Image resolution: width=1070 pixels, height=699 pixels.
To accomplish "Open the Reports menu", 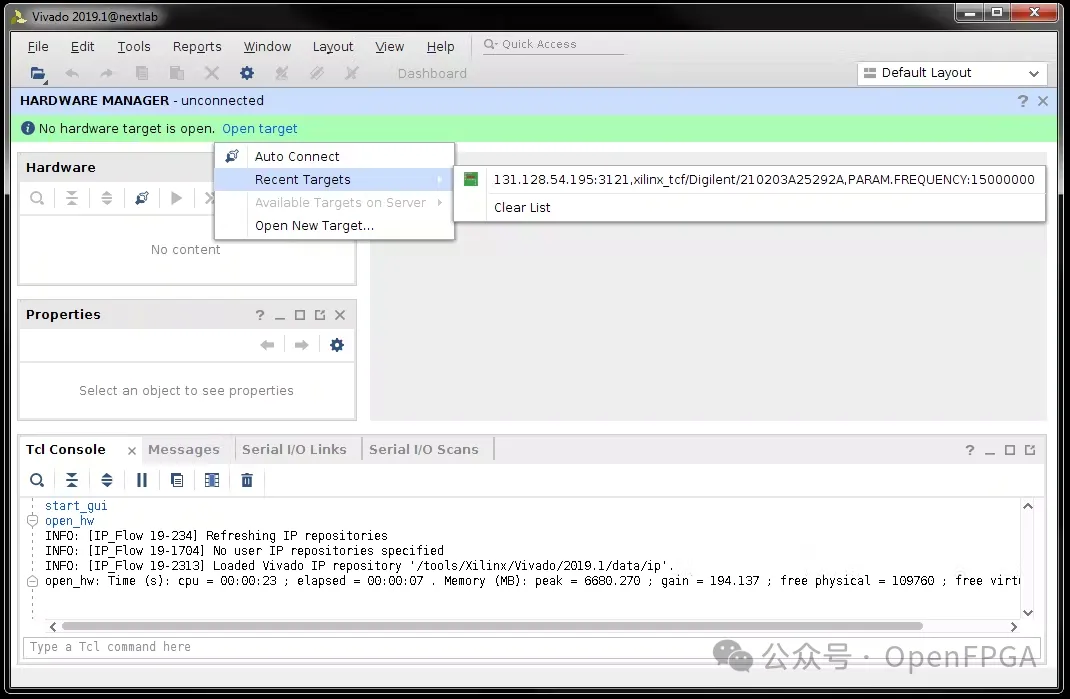I will 197,46.
